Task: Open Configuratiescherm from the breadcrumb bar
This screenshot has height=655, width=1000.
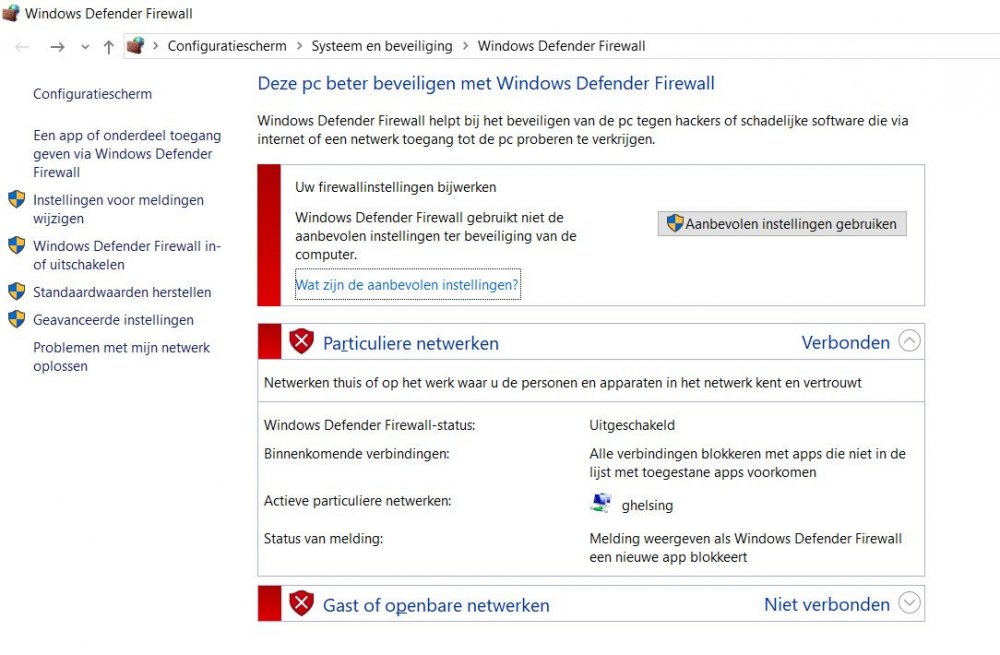Action: (x=227, y=45)
